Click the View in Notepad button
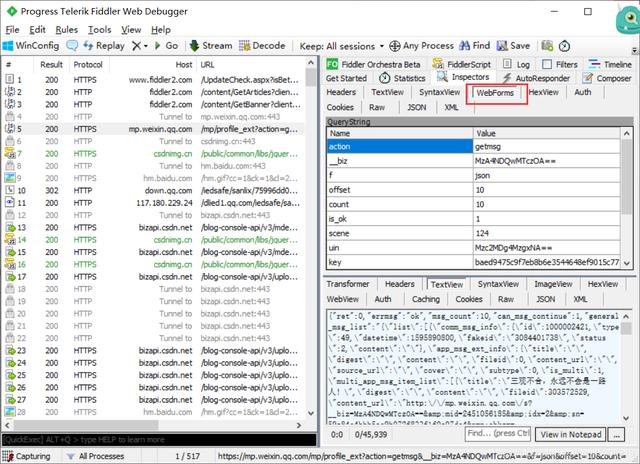Viewport: 640px width, 464px height. coord(571,435)
